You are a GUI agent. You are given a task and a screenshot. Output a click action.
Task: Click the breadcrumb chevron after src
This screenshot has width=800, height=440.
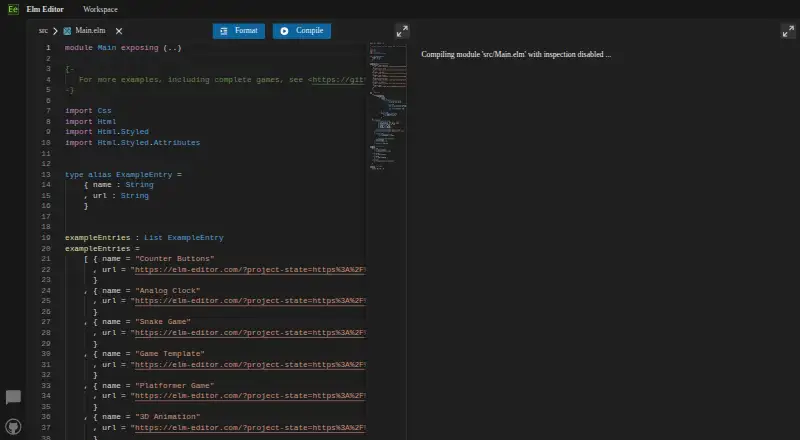click(55, 31)
